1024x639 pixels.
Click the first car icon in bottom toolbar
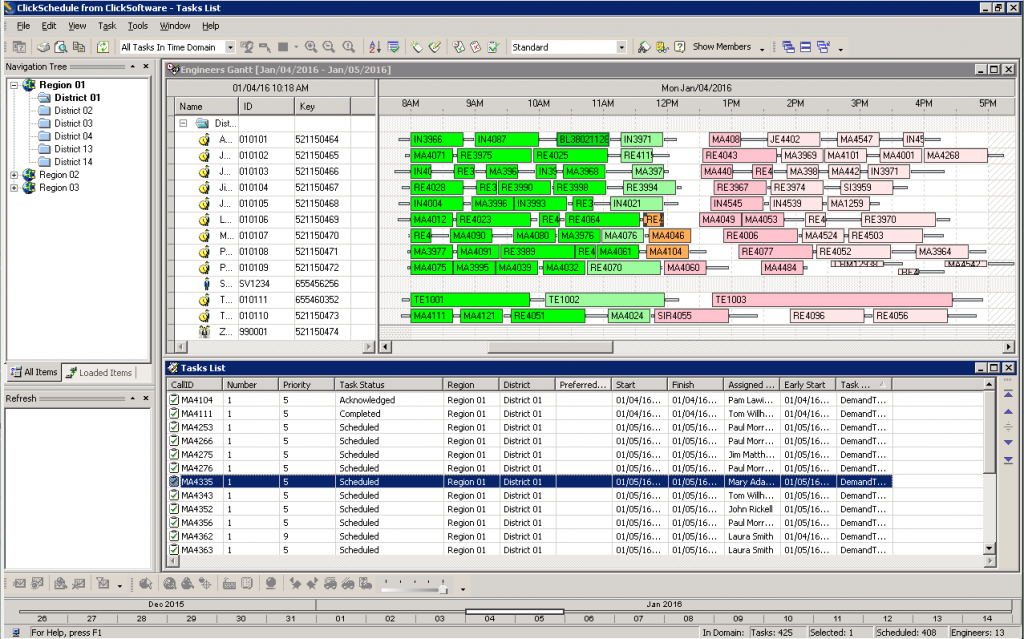click(330, 583)
